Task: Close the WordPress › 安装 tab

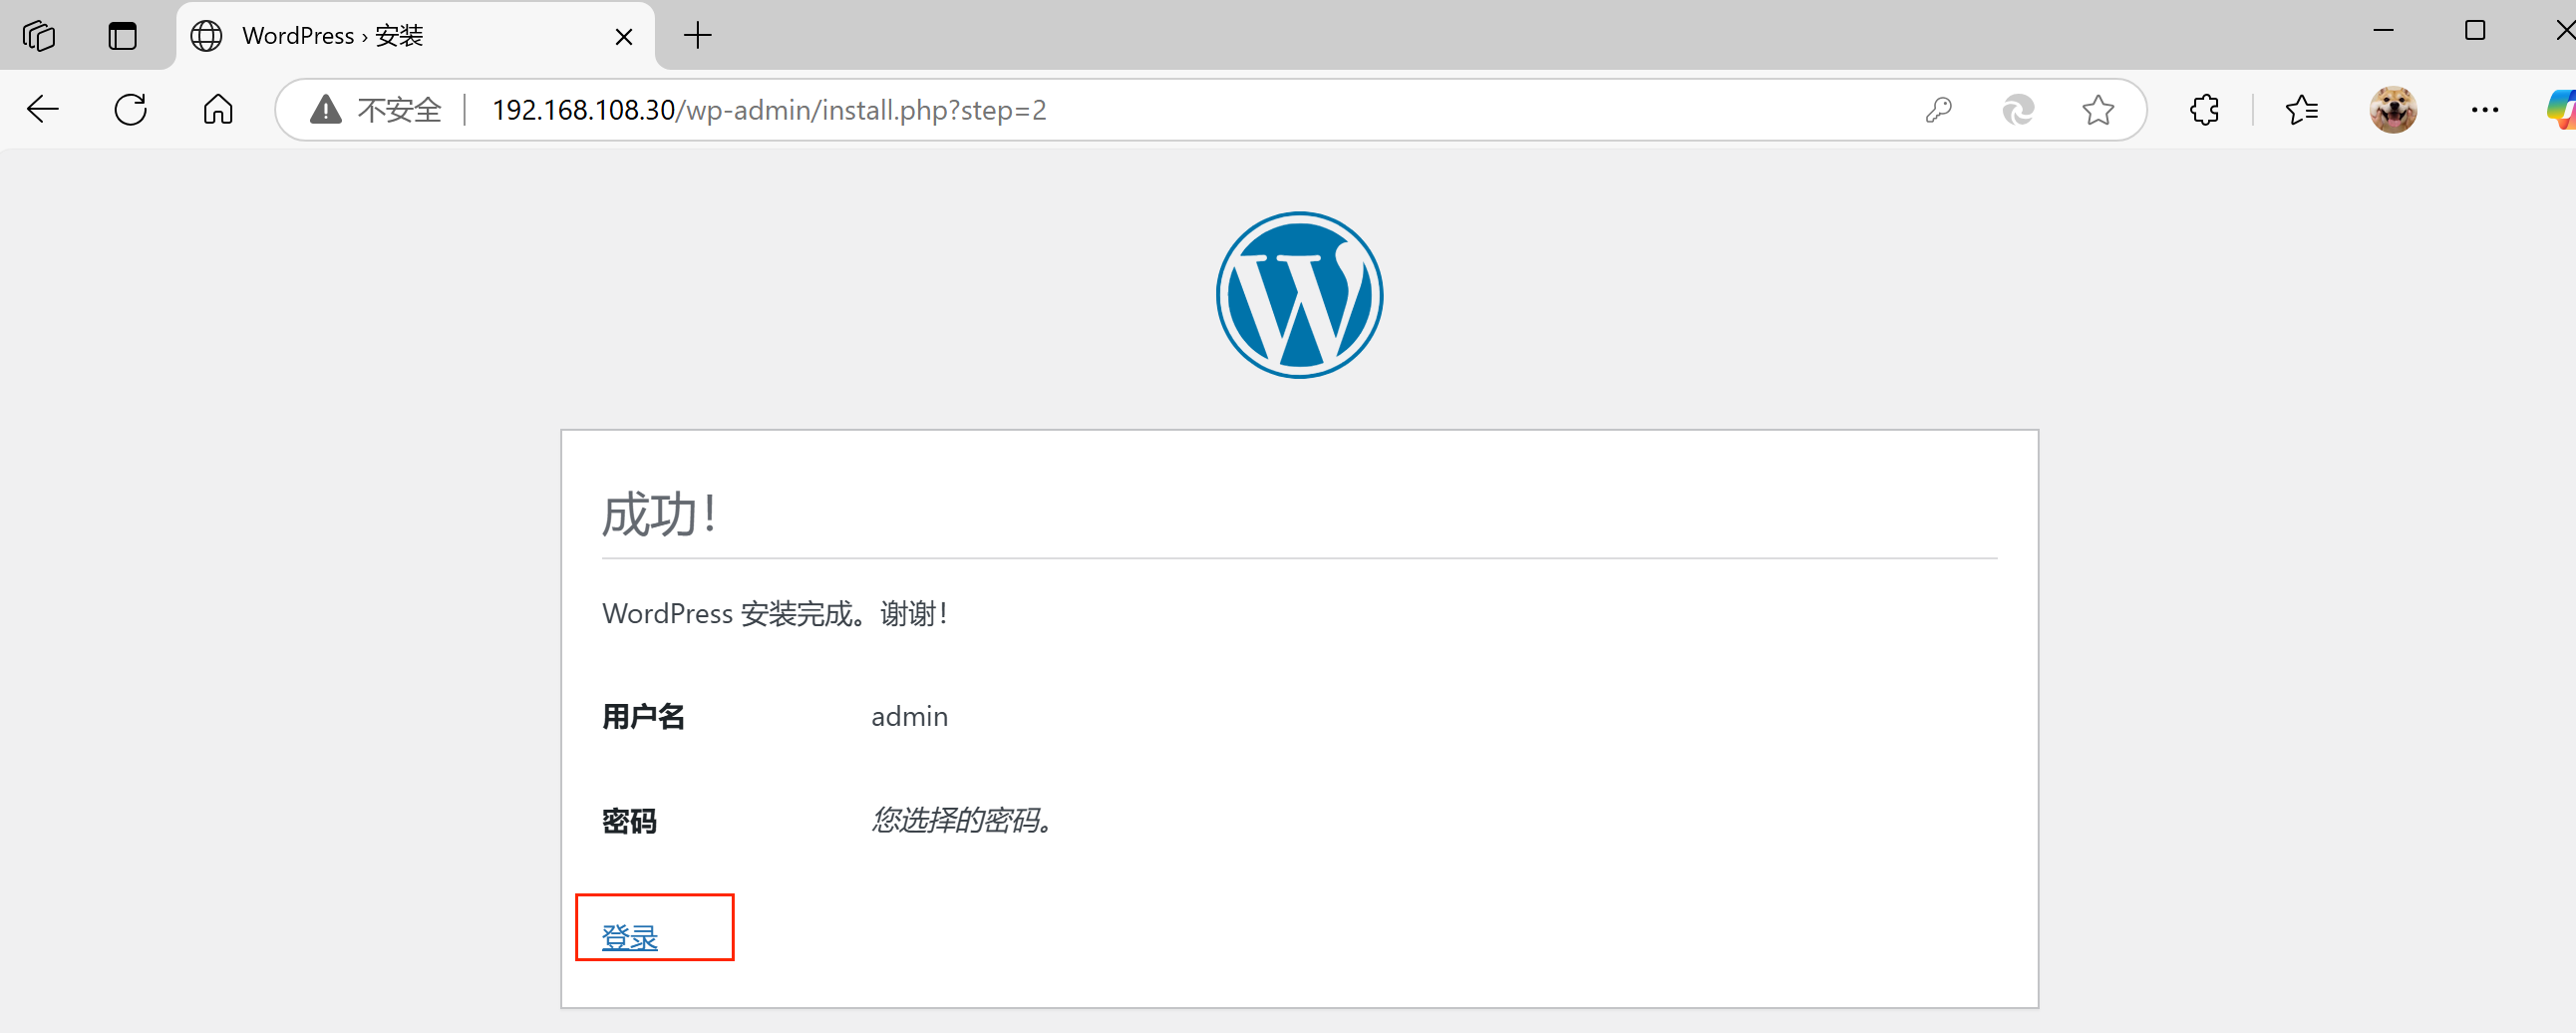Action: [x=624, y=37]
